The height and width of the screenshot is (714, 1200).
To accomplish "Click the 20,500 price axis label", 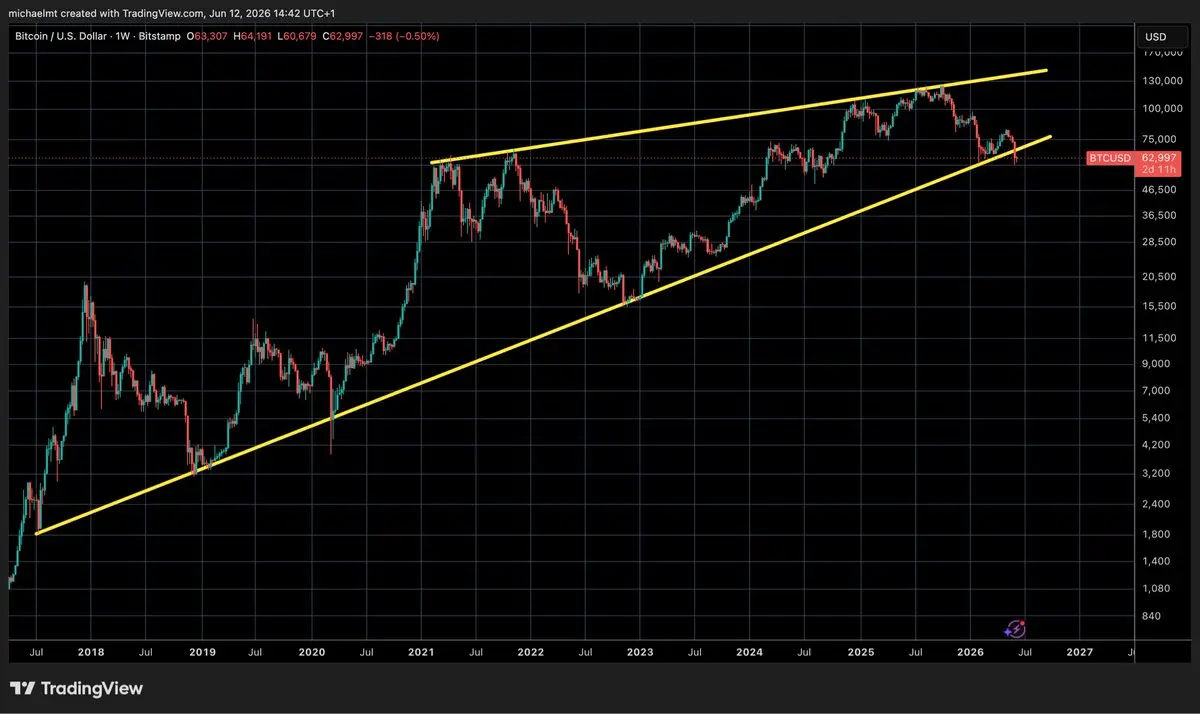I will coord(1162,276).
